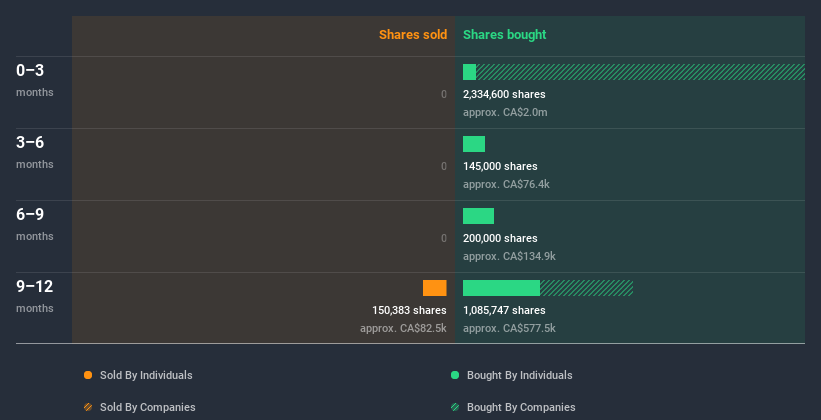Click the approx. CA$577.5k value
The height and width of the screenshot is (420, 821).
[509, 328]
